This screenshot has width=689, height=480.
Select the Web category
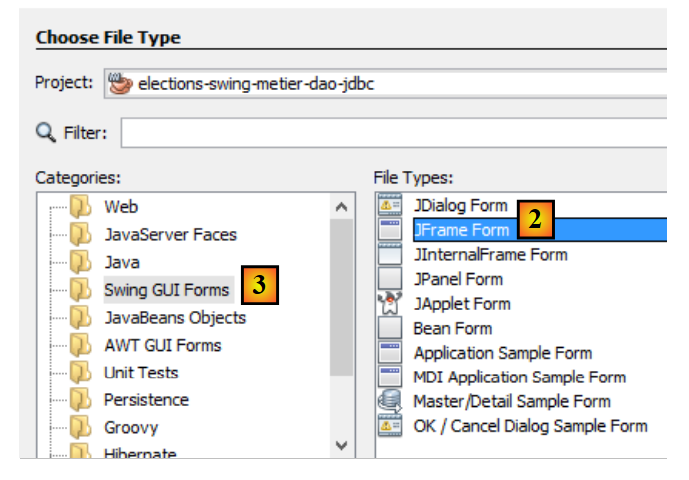click(x=121, y=207)
